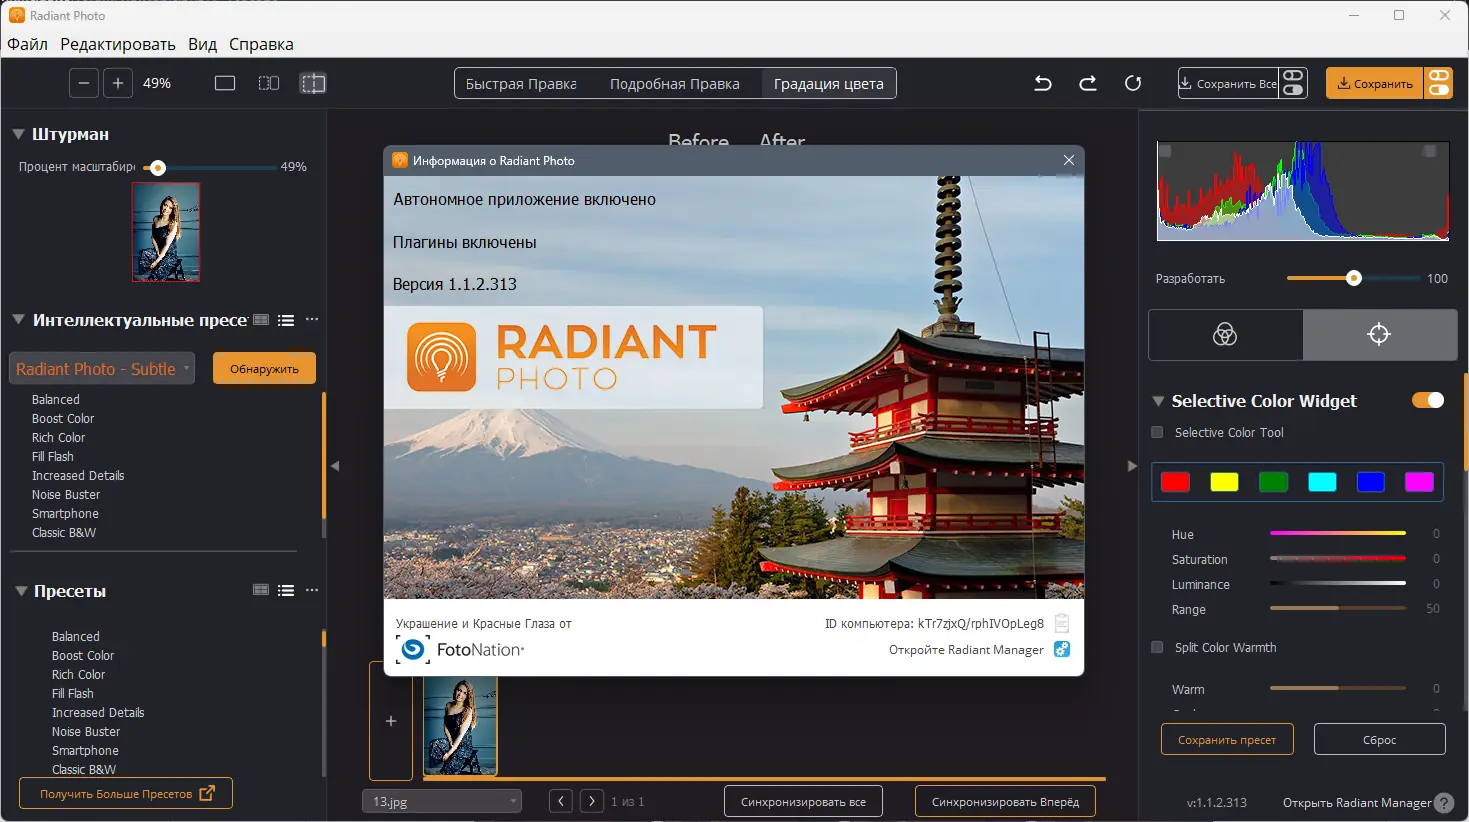The image size is (1469, 822).
Task: Copy the computer ID clipboard icon
Action: 1062,623
